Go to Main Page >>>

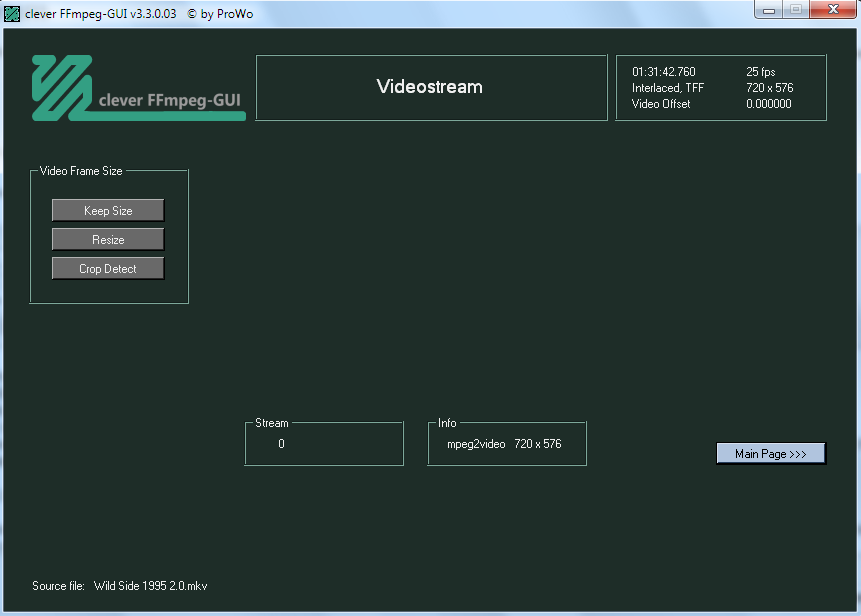click(x=770, y=453)
